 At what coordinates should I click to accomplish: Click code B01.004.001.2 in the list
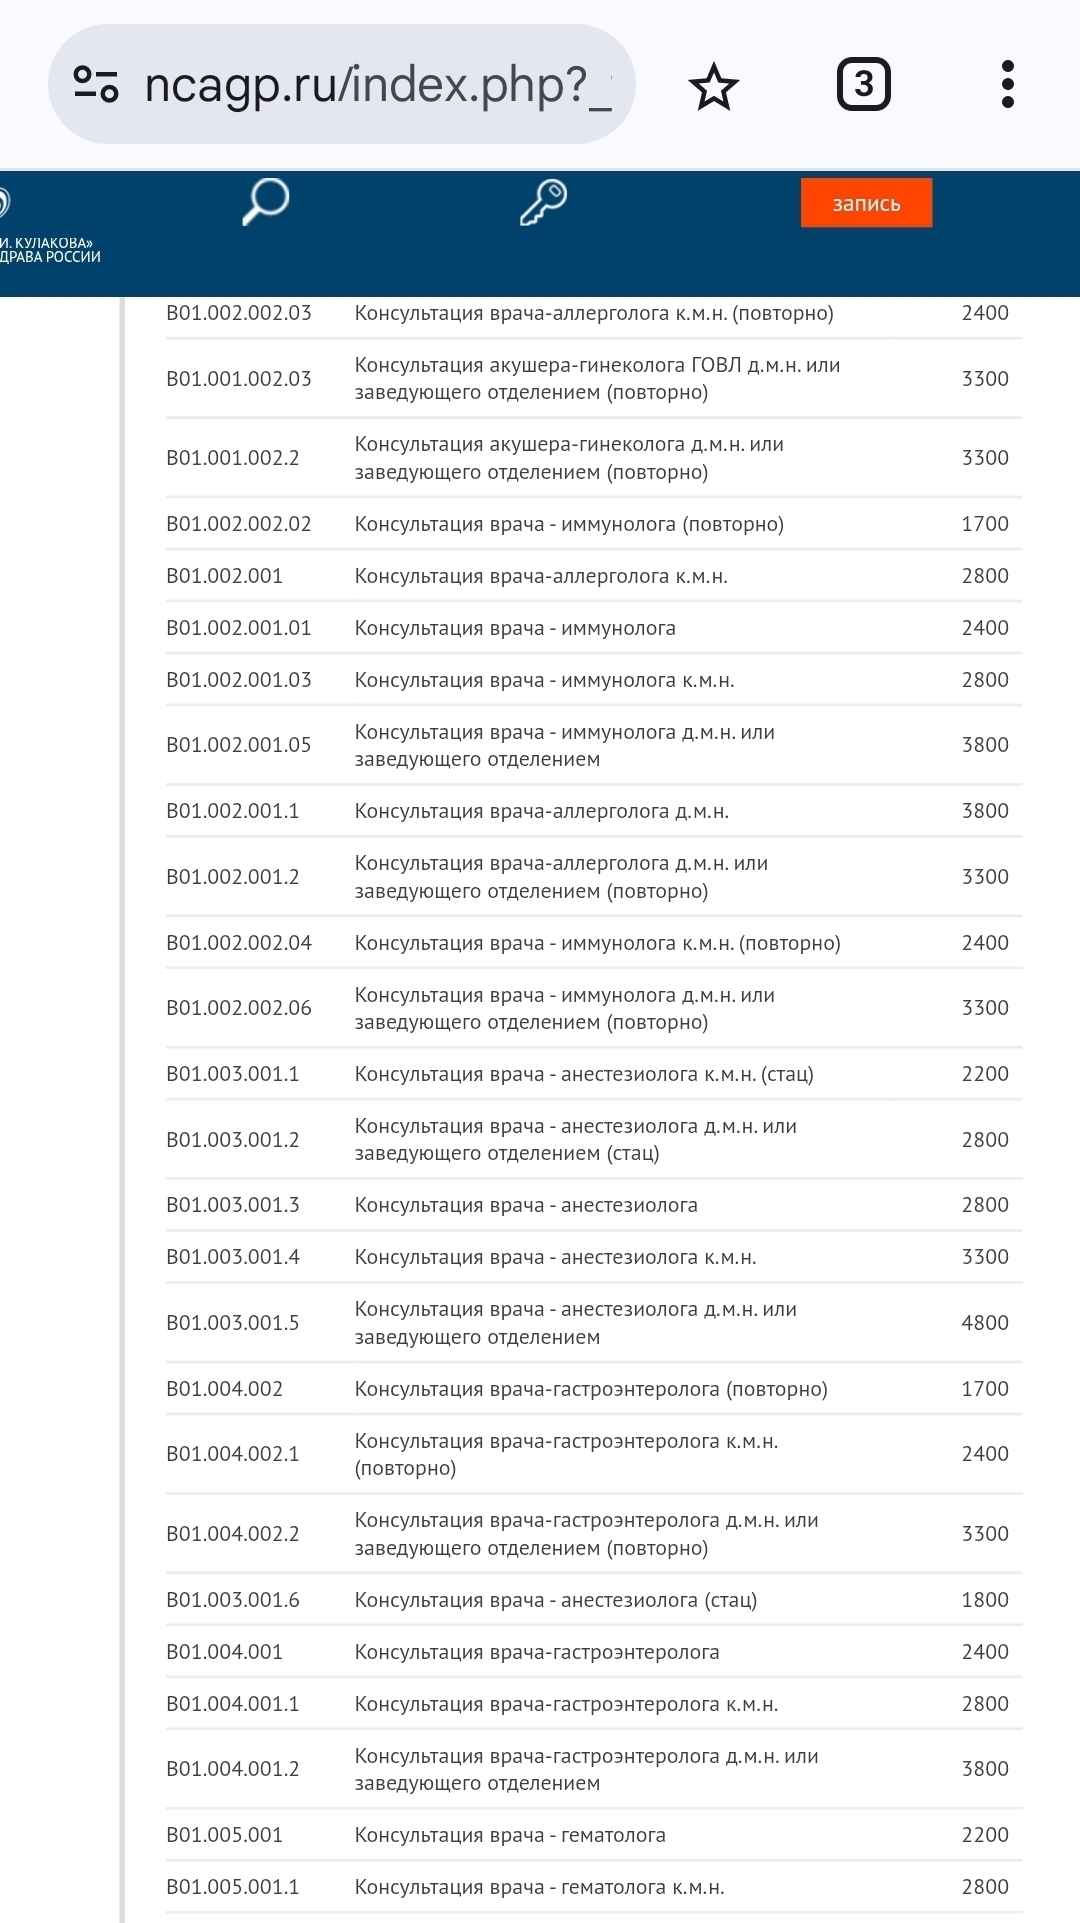coord(232,1769)
